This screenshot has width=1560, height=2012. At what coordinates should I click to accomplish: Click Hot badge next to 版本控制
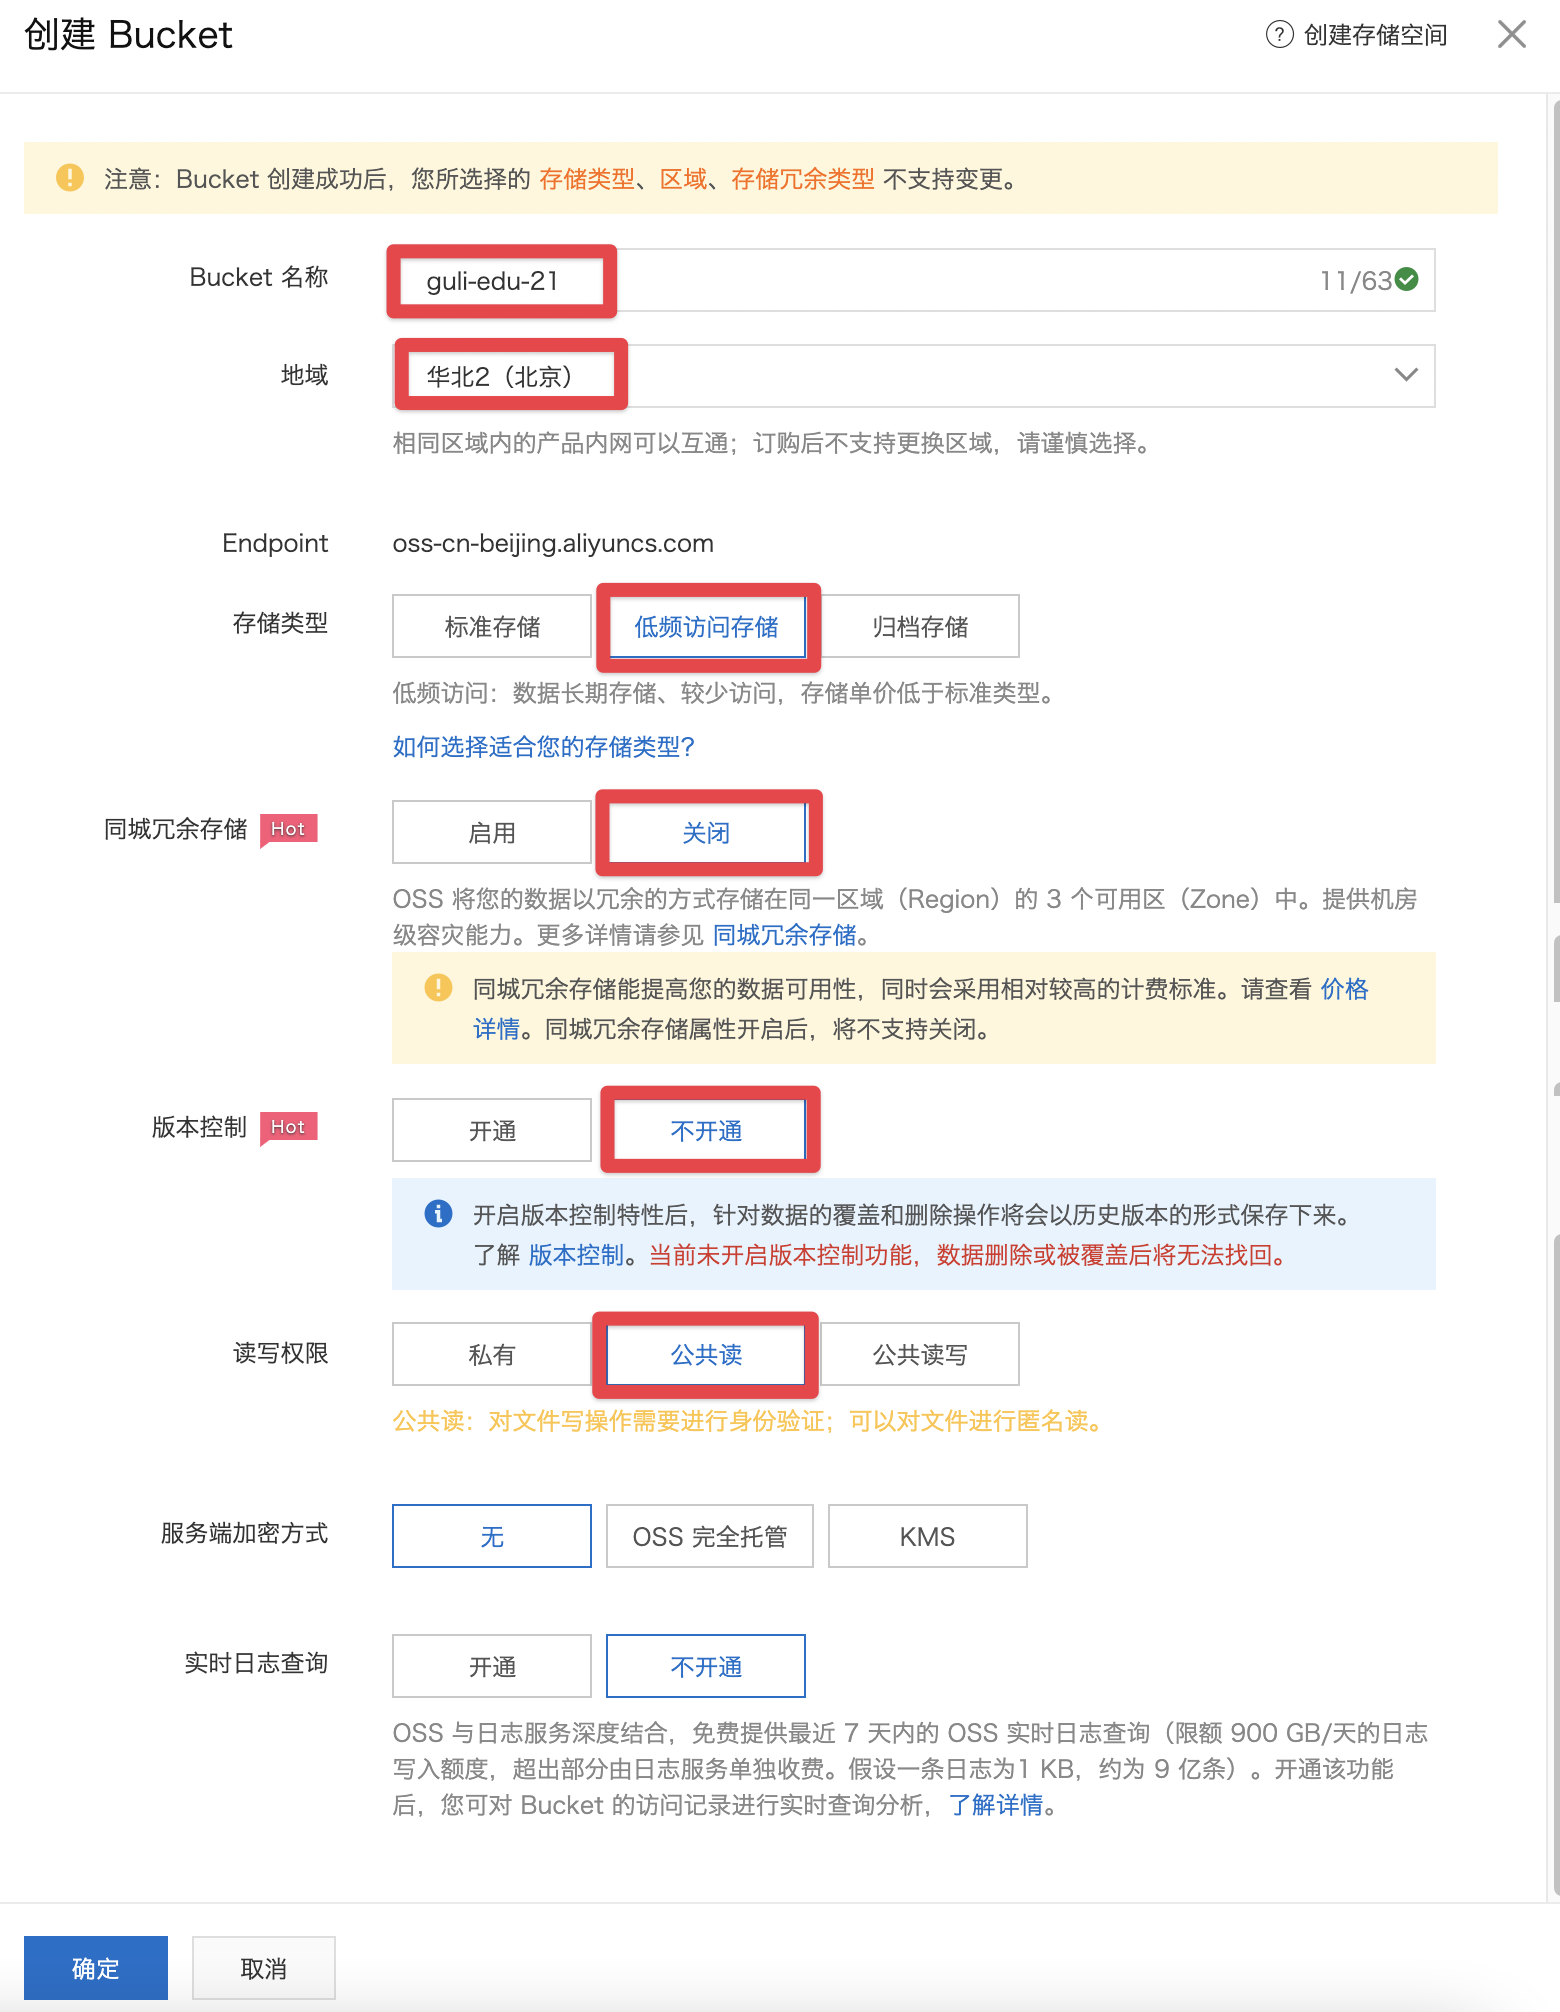coord(288,1127)
